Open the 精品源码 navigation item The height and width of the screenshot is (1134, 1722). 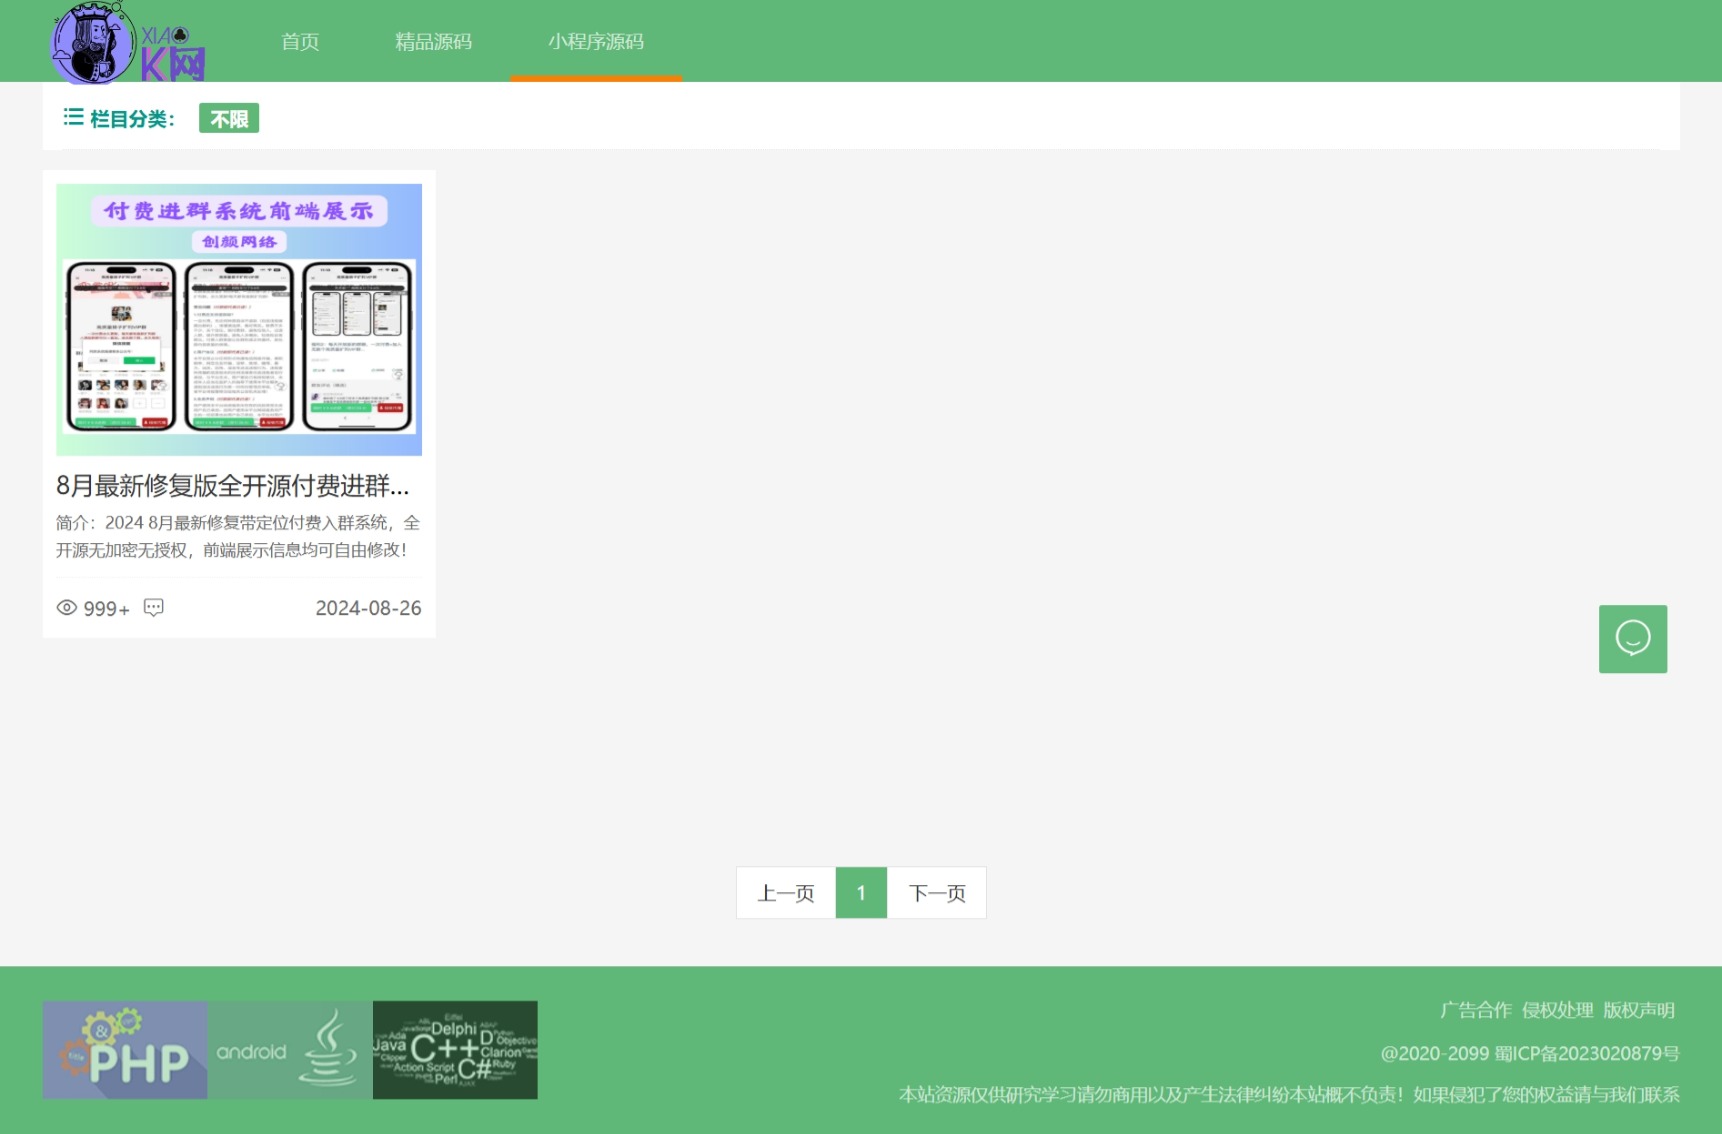point(433,42)
